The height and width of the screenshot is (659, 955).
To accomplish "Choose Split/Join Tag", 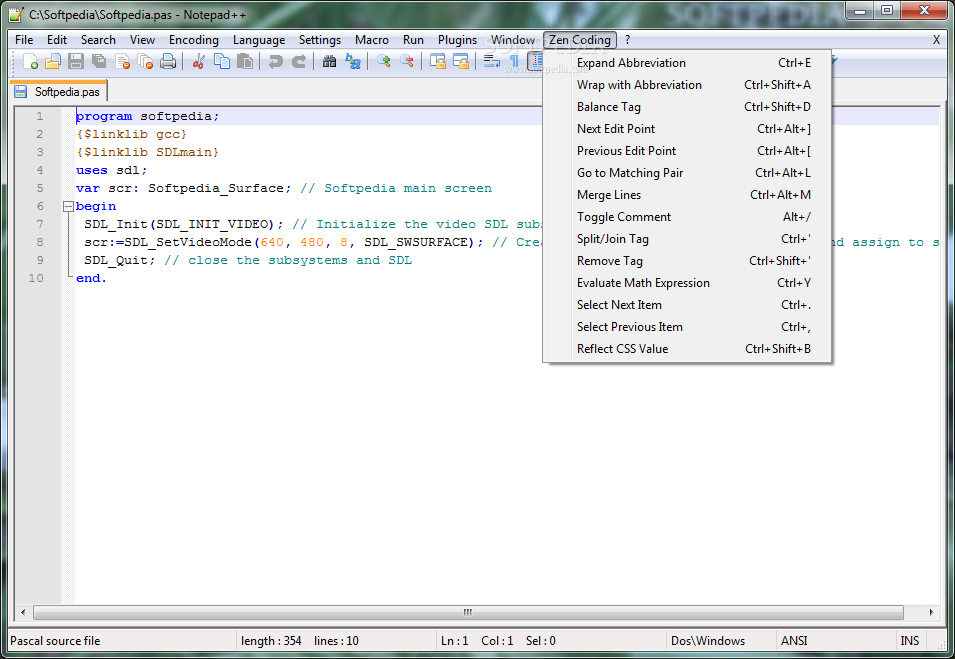I will tap(687, 238).
